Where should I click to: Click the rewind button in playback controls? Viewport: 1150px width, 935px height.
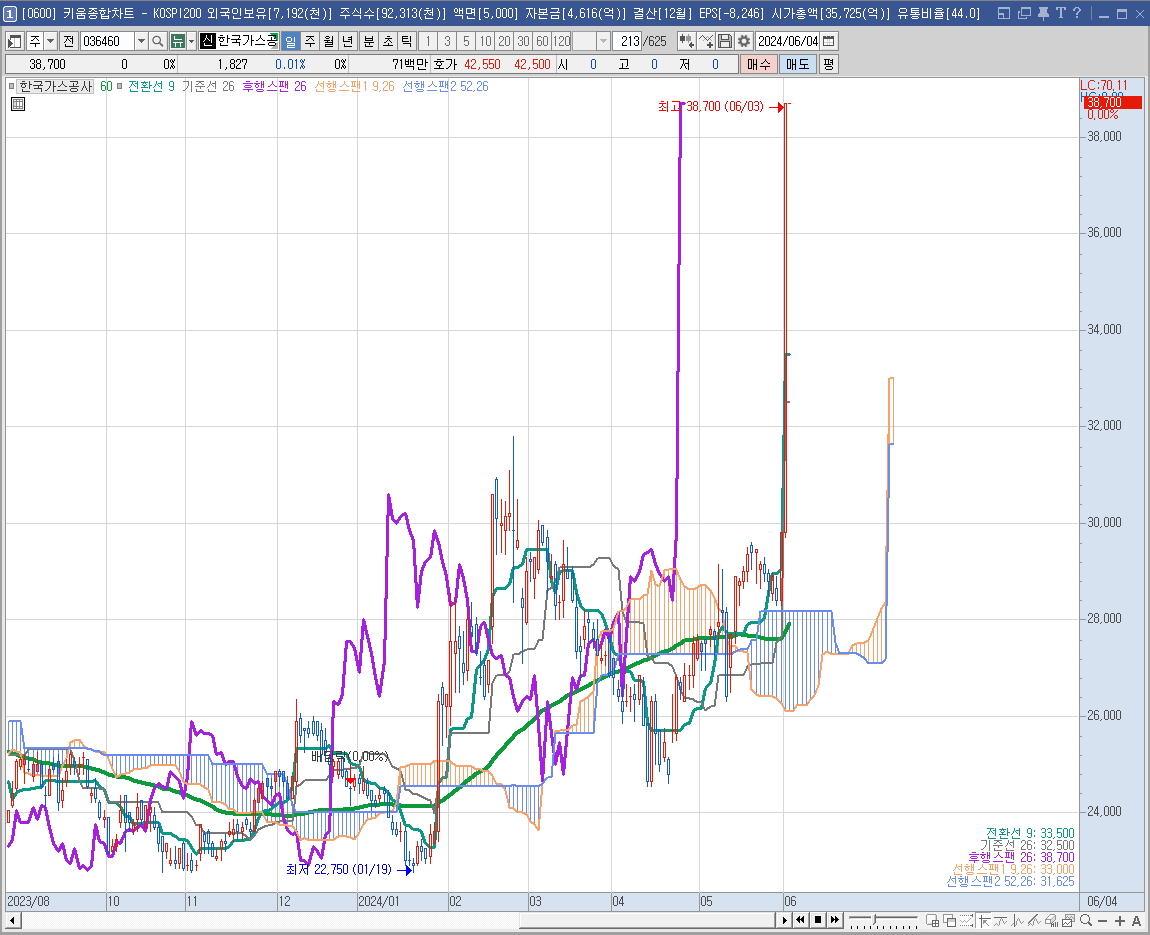801,920
